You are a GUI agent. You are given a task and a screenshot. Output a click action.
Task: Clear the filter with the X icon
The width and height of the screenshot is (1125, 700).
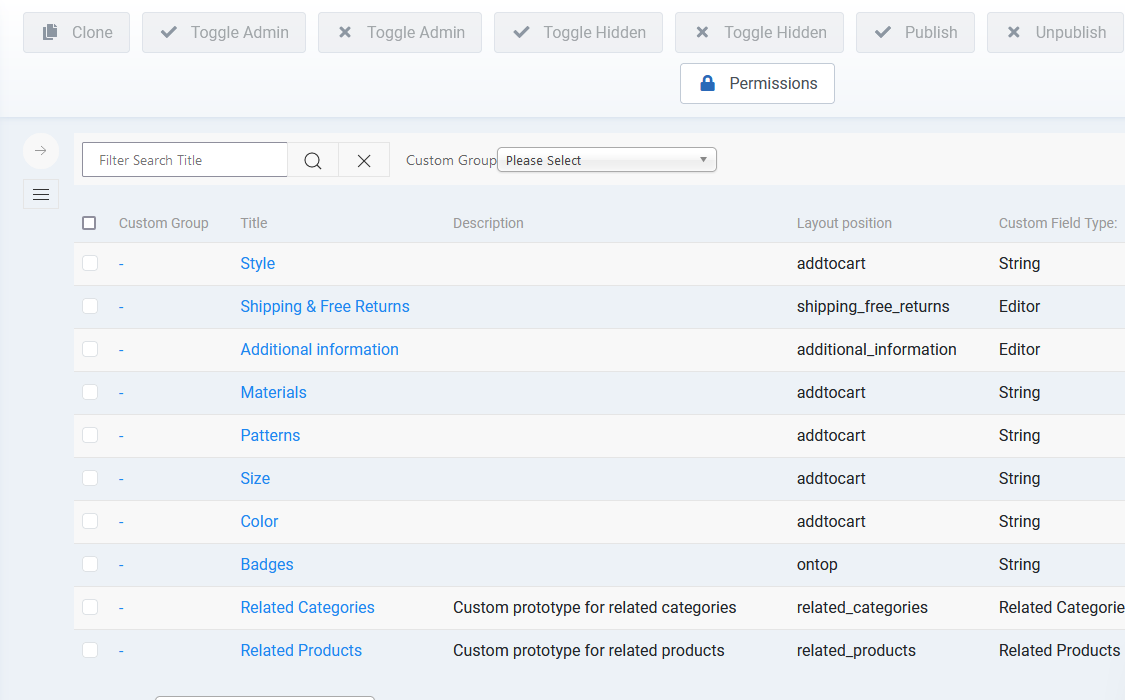tap(364, 160)
